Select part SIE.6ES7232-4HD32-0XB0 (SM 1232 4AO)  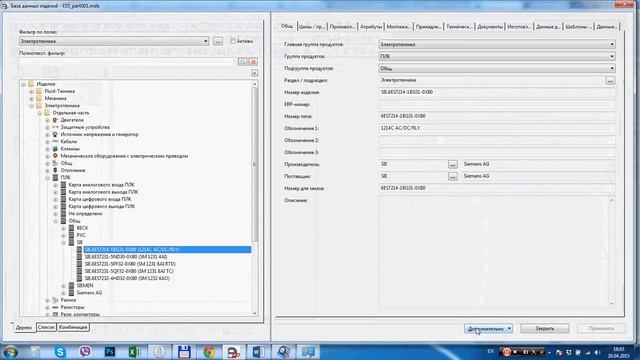click(x=127, y=279)
